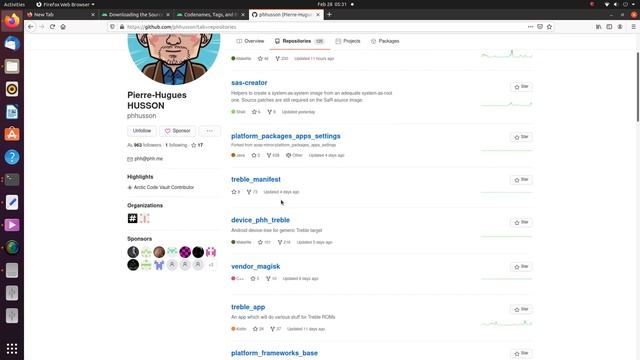Go back with the browser back arrow
The image size is (640, 360).
[x=31, y=27]
